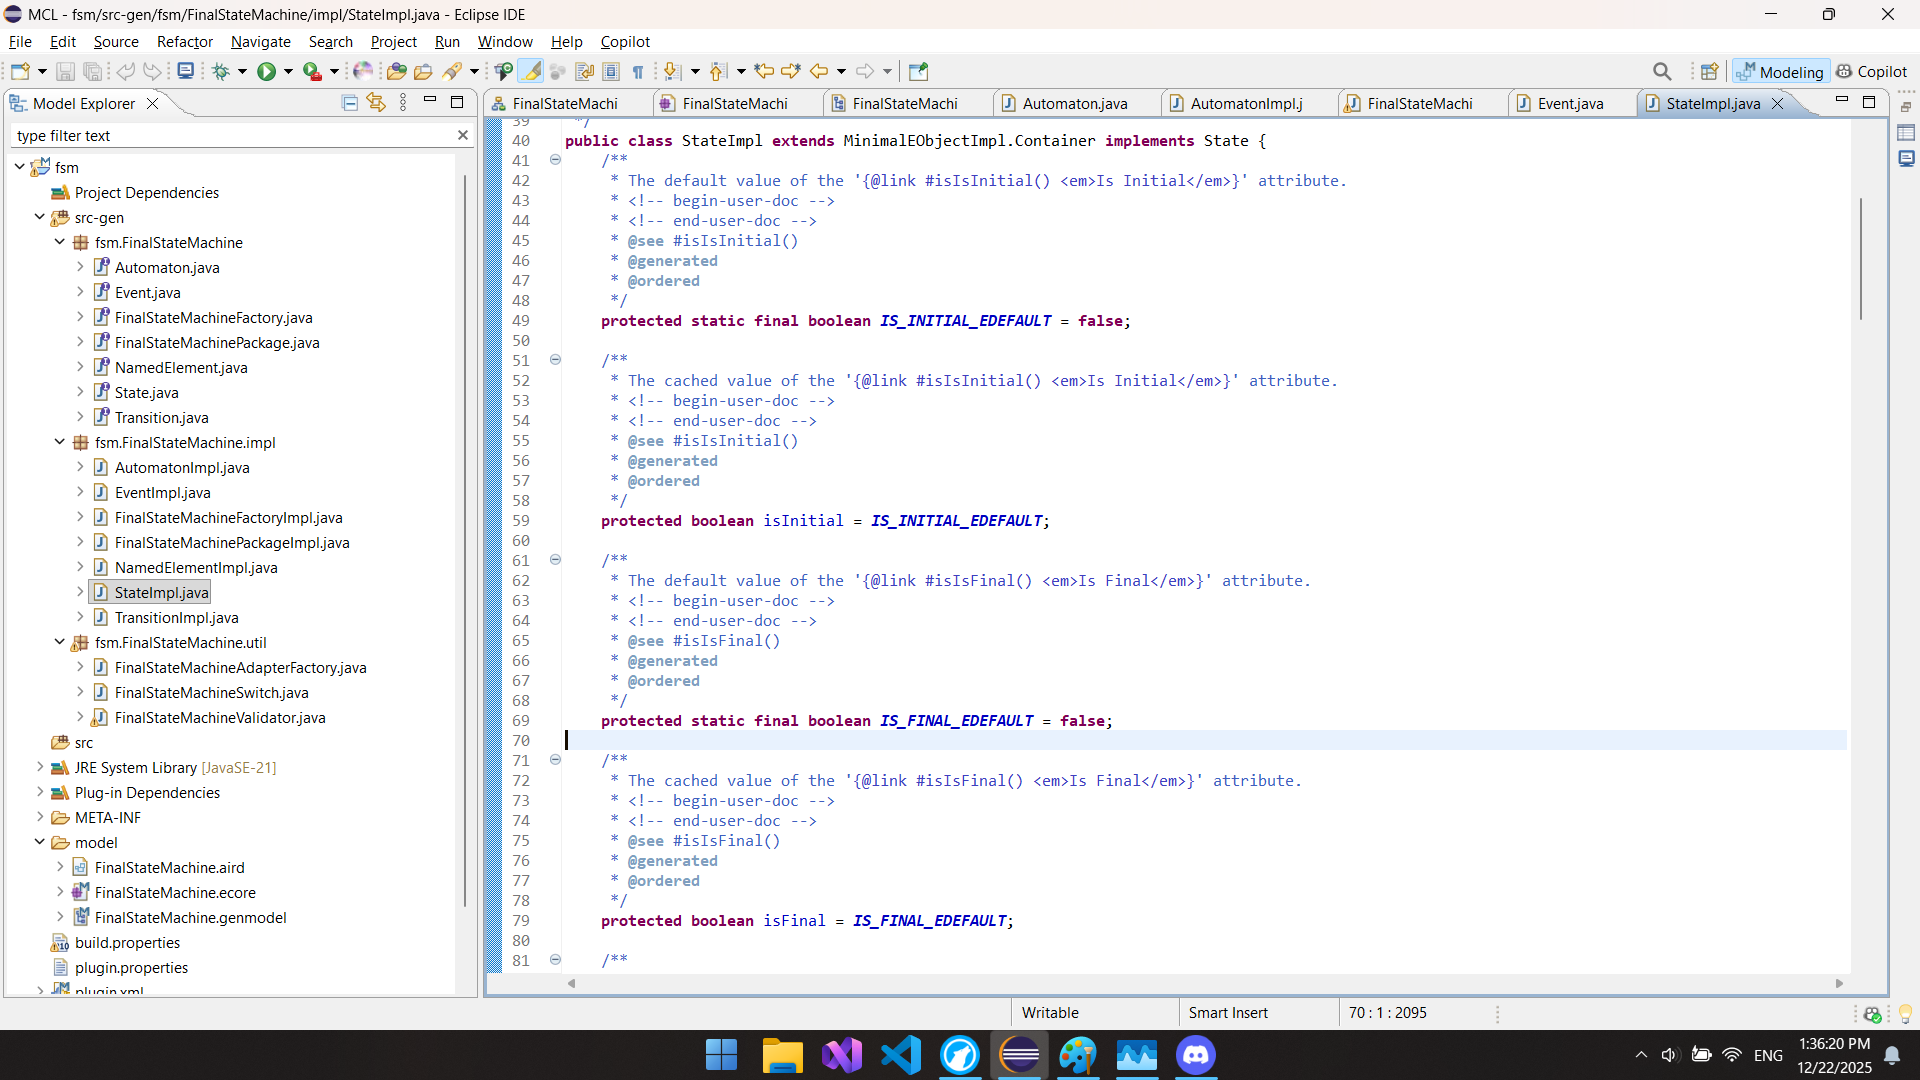The width and height of the screenshot is (1920, 1080).
Task: Collapse the fsm.FinalStateMachine.impl package
Action: click(59, 442)
